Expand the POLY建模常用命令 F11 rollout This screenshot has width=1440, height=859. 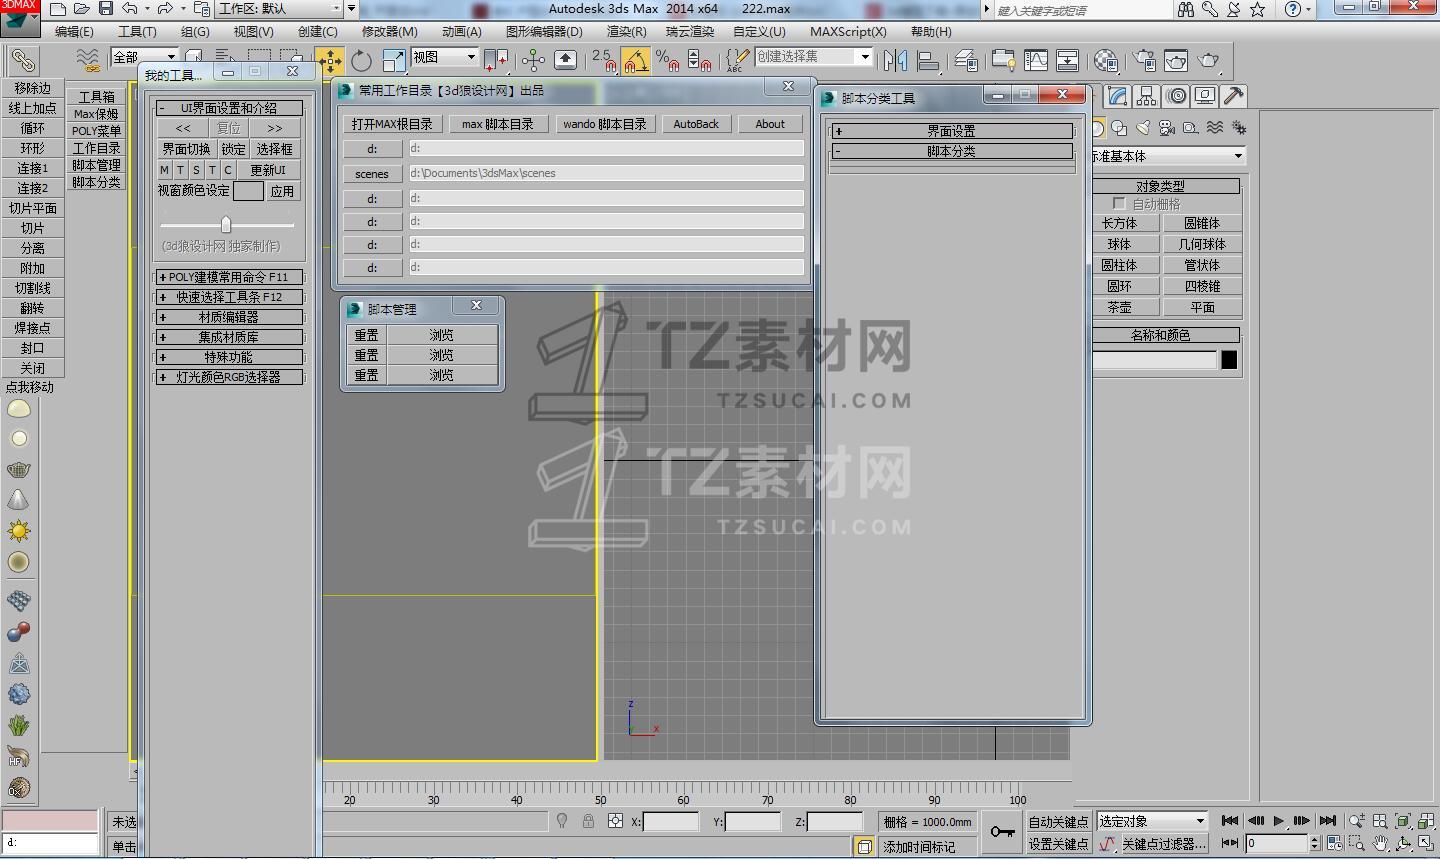click(229, 277)
